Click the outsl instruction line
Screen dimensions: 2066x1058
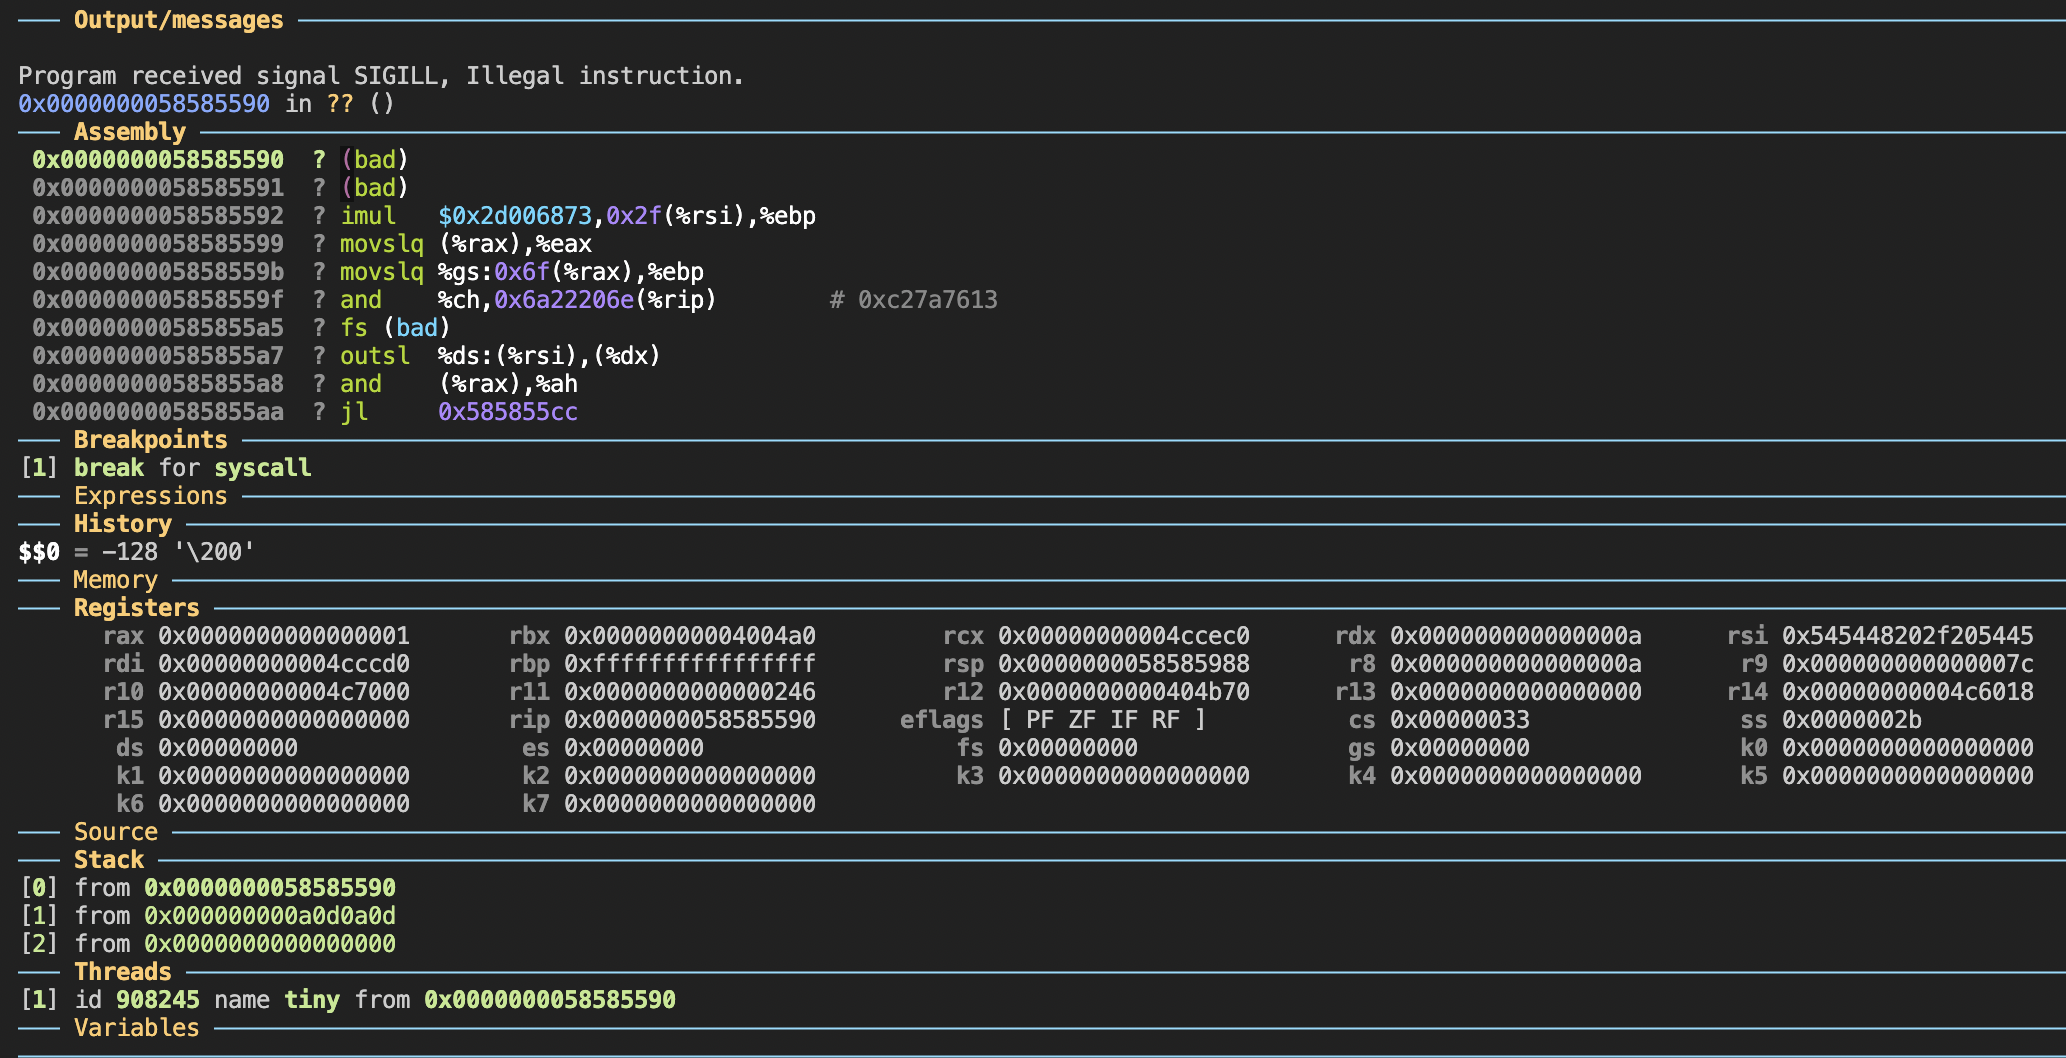pos(374,356)
